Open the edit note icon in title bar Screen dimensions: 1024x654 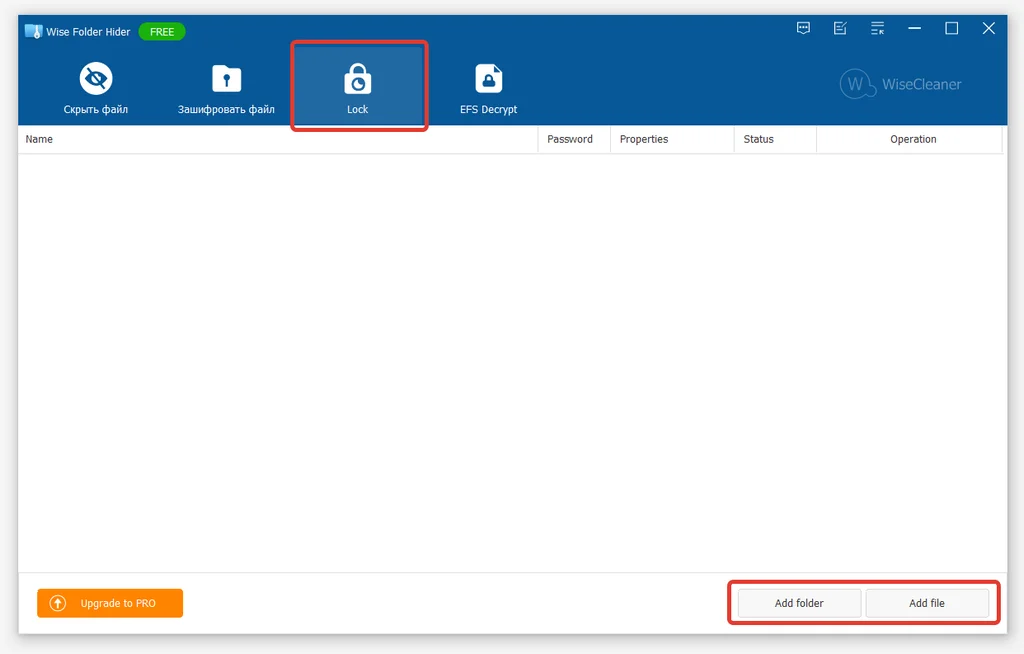pyautogui.click(x=840, y=28)
